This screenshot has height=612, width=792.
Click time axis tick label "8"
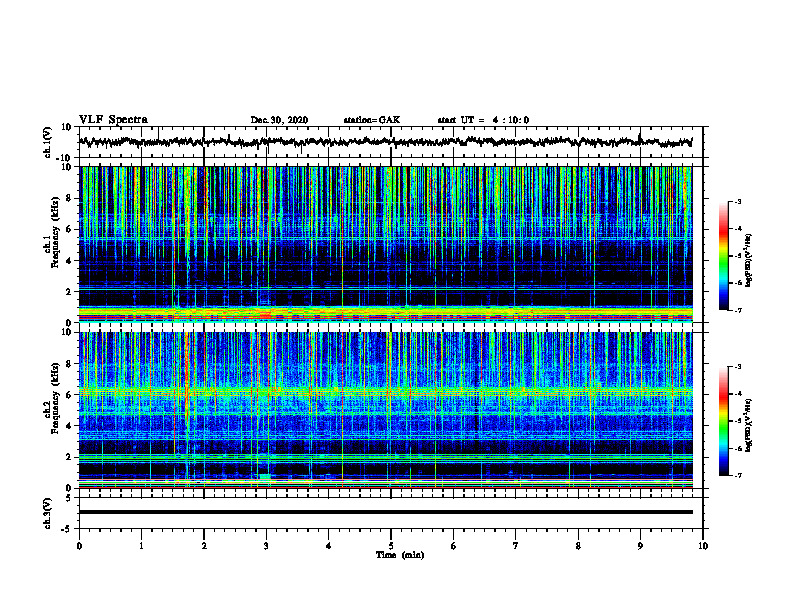(578, 546)
